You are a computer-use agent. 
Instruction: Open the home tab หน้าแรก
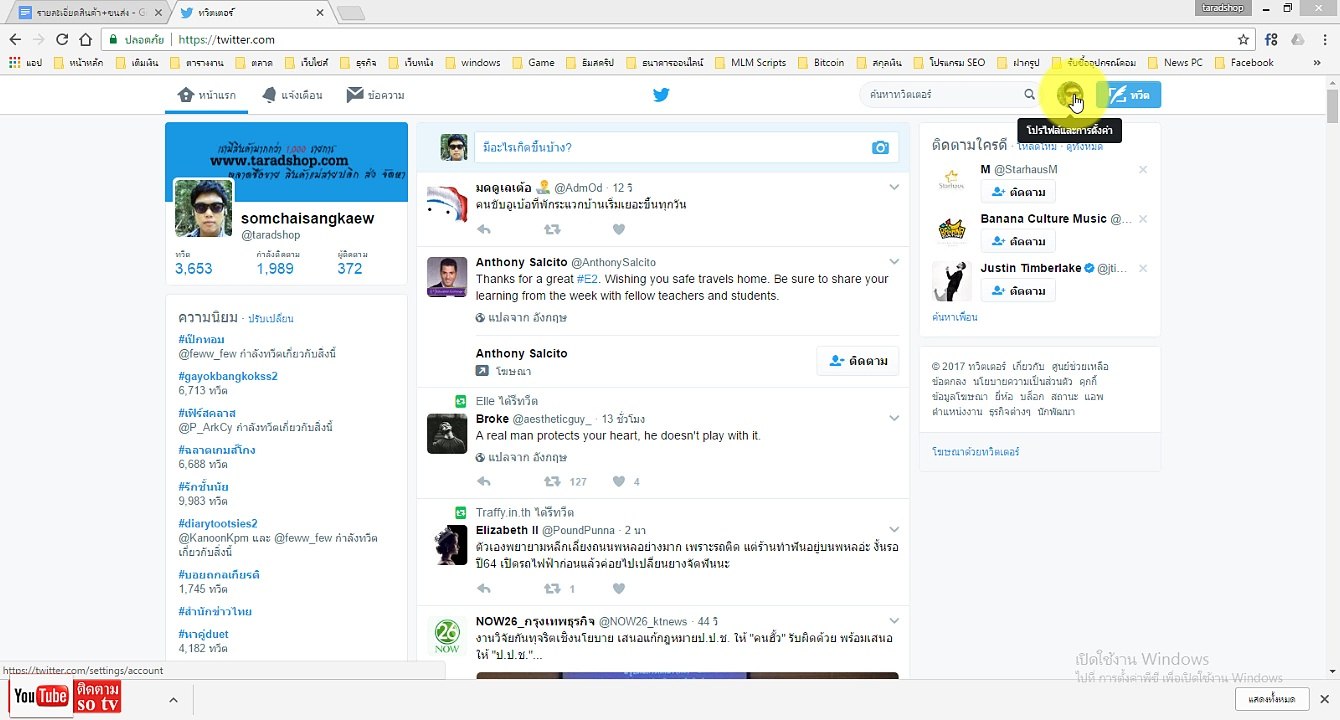[x=206, y=95]
